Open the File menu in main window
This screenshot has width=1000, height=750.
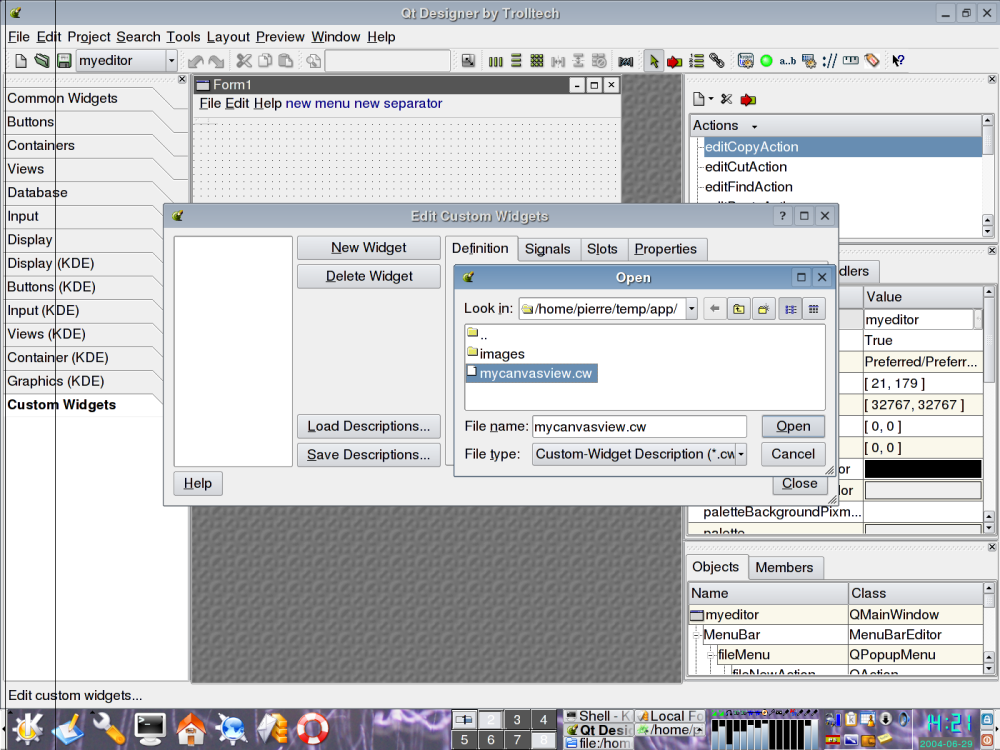(18, 37)
